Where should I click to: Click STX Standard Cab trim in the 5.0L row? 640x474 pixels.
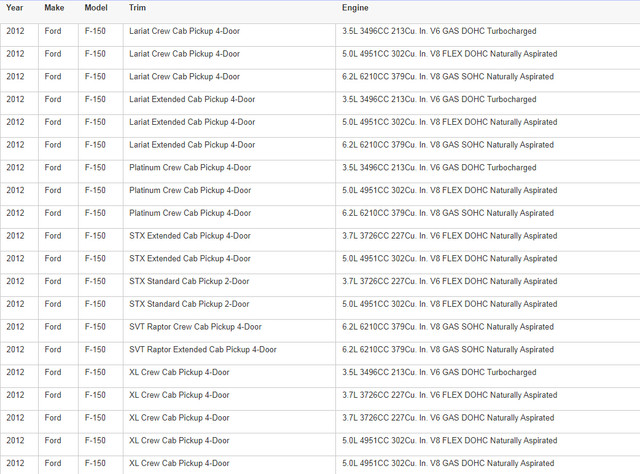189,304
